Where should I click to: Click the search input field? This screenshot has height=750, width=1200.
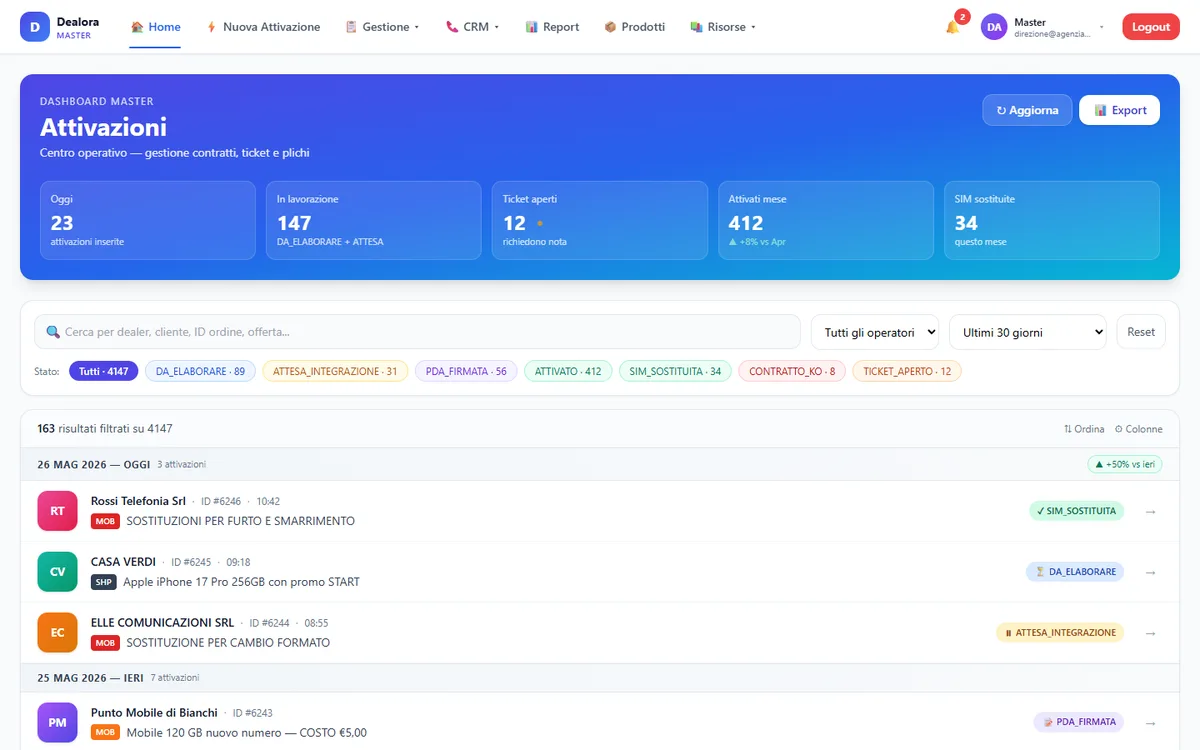point(417,332)
